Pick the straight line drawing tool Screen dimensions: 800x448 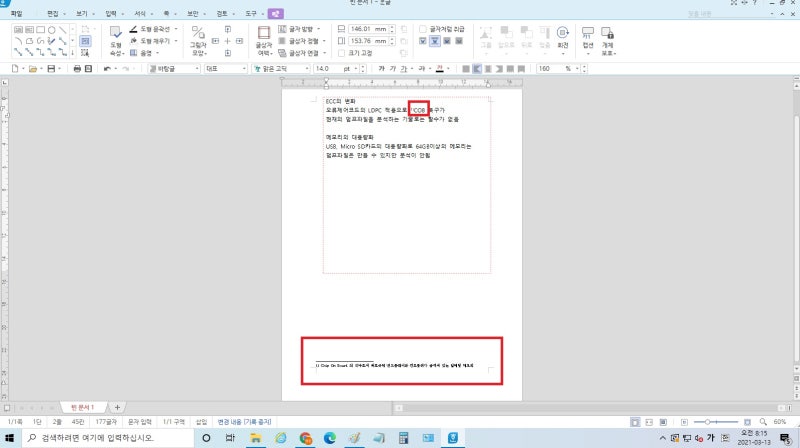pyautogui.click(x=62, y=30)
